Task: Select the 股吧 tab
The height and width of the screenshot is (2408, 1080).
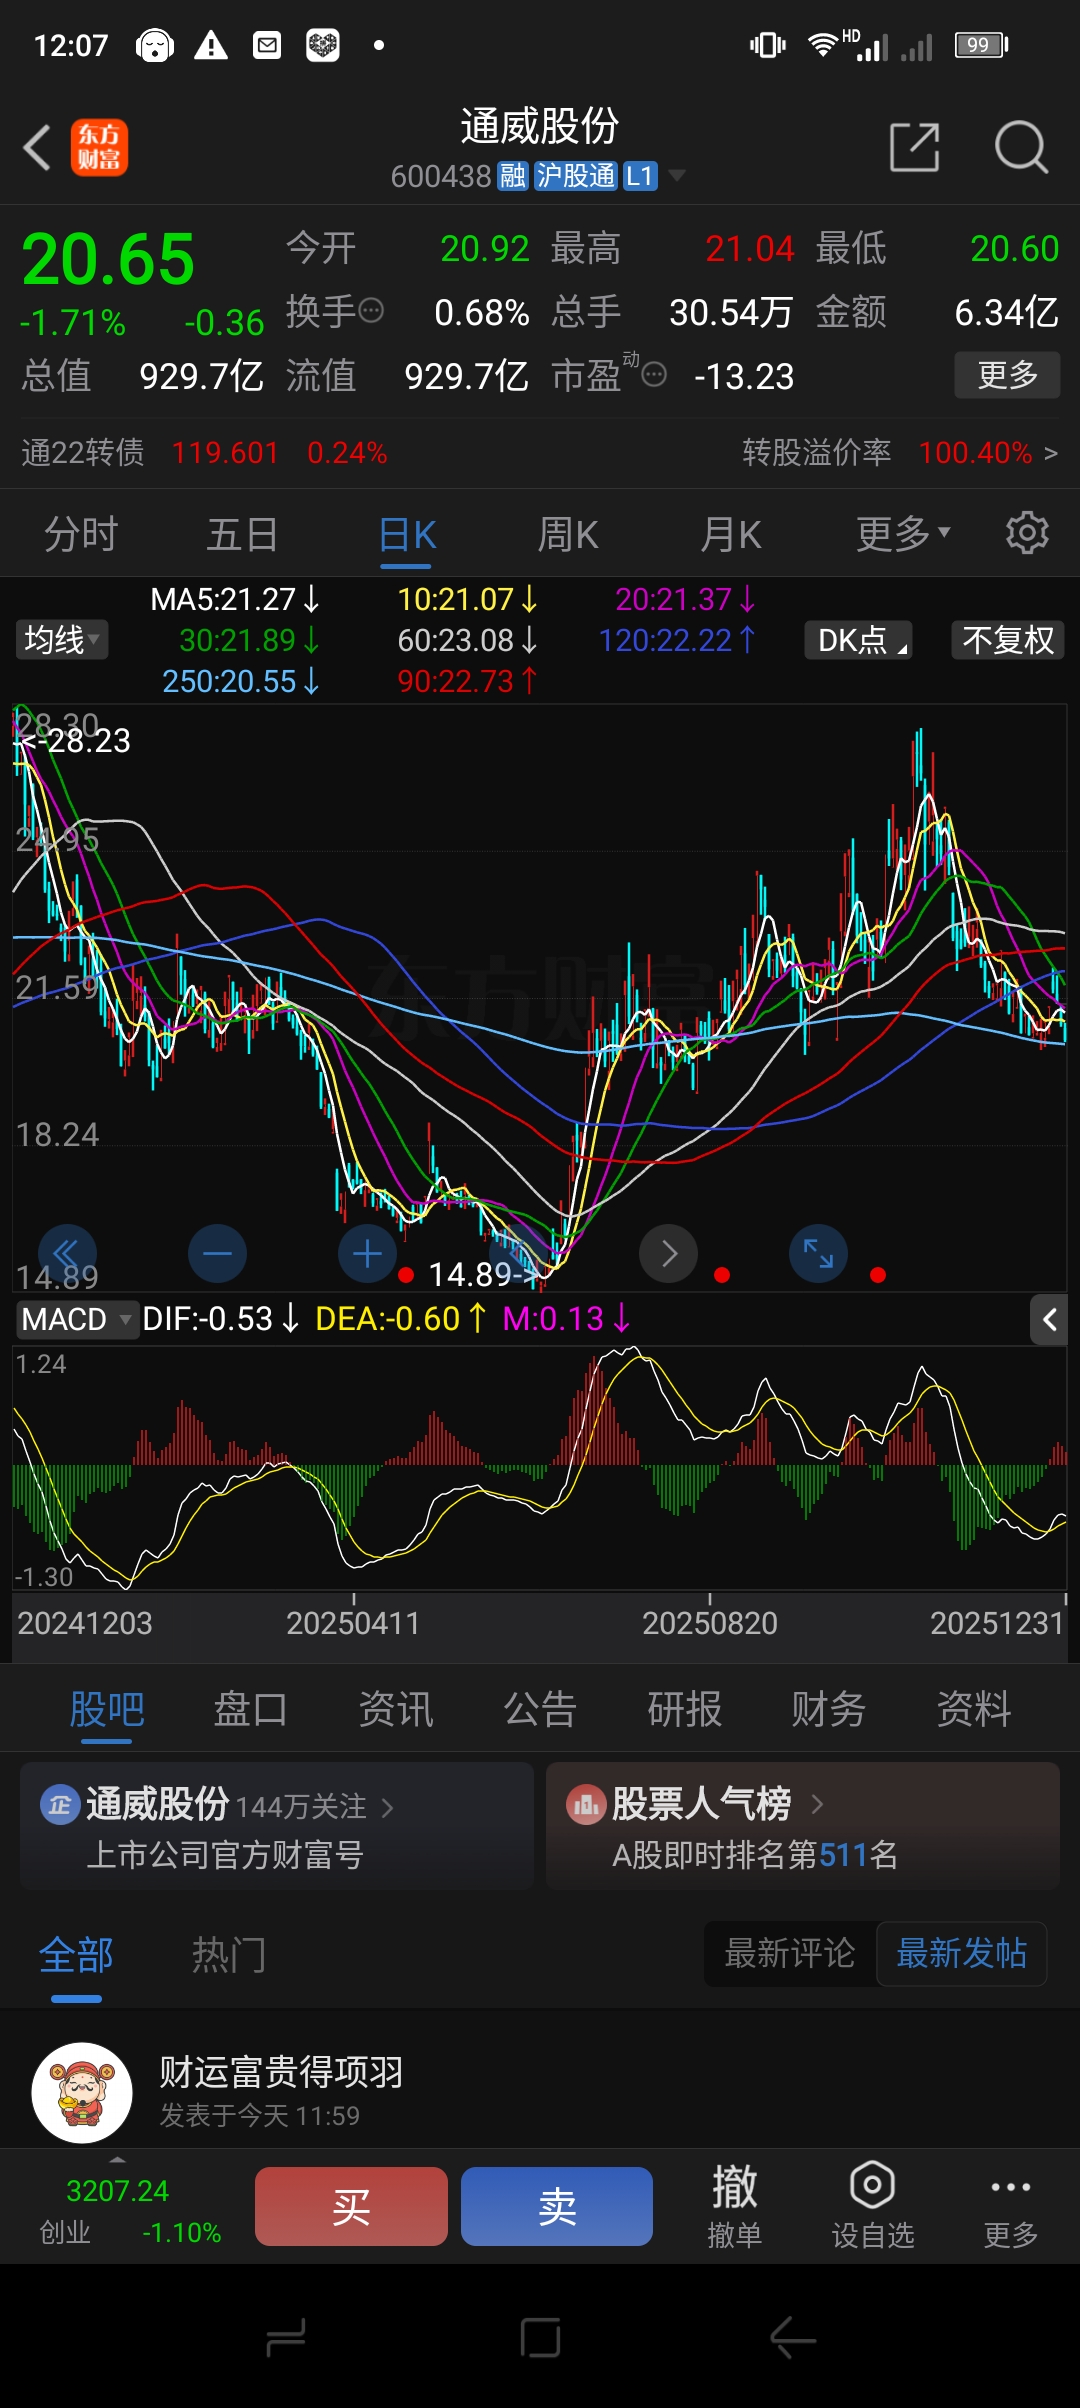Action: coord(106,1709)
